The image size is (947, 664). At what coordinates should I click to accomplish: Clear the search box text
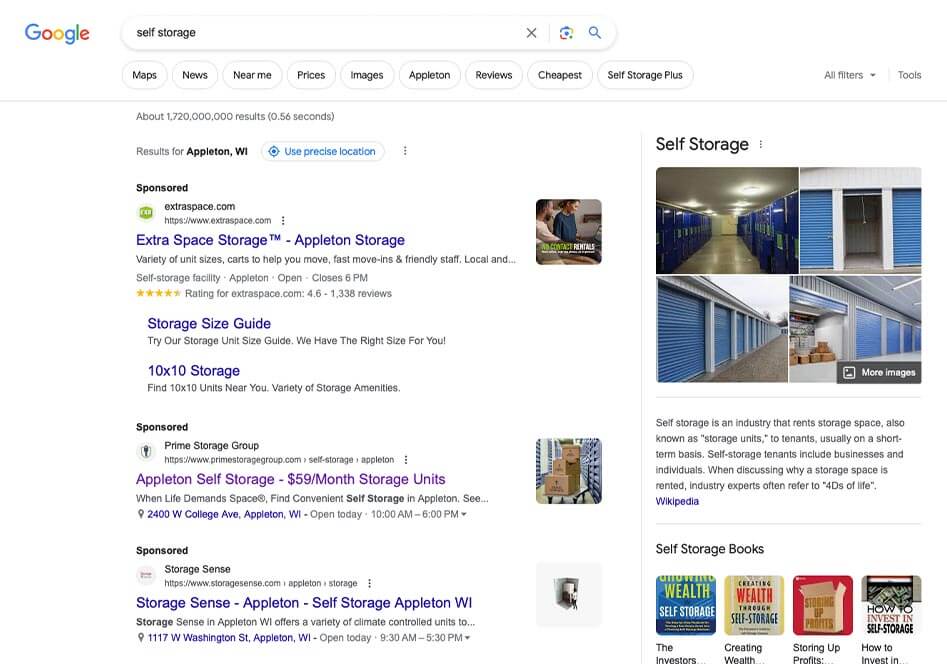click(x=531, y=33)
